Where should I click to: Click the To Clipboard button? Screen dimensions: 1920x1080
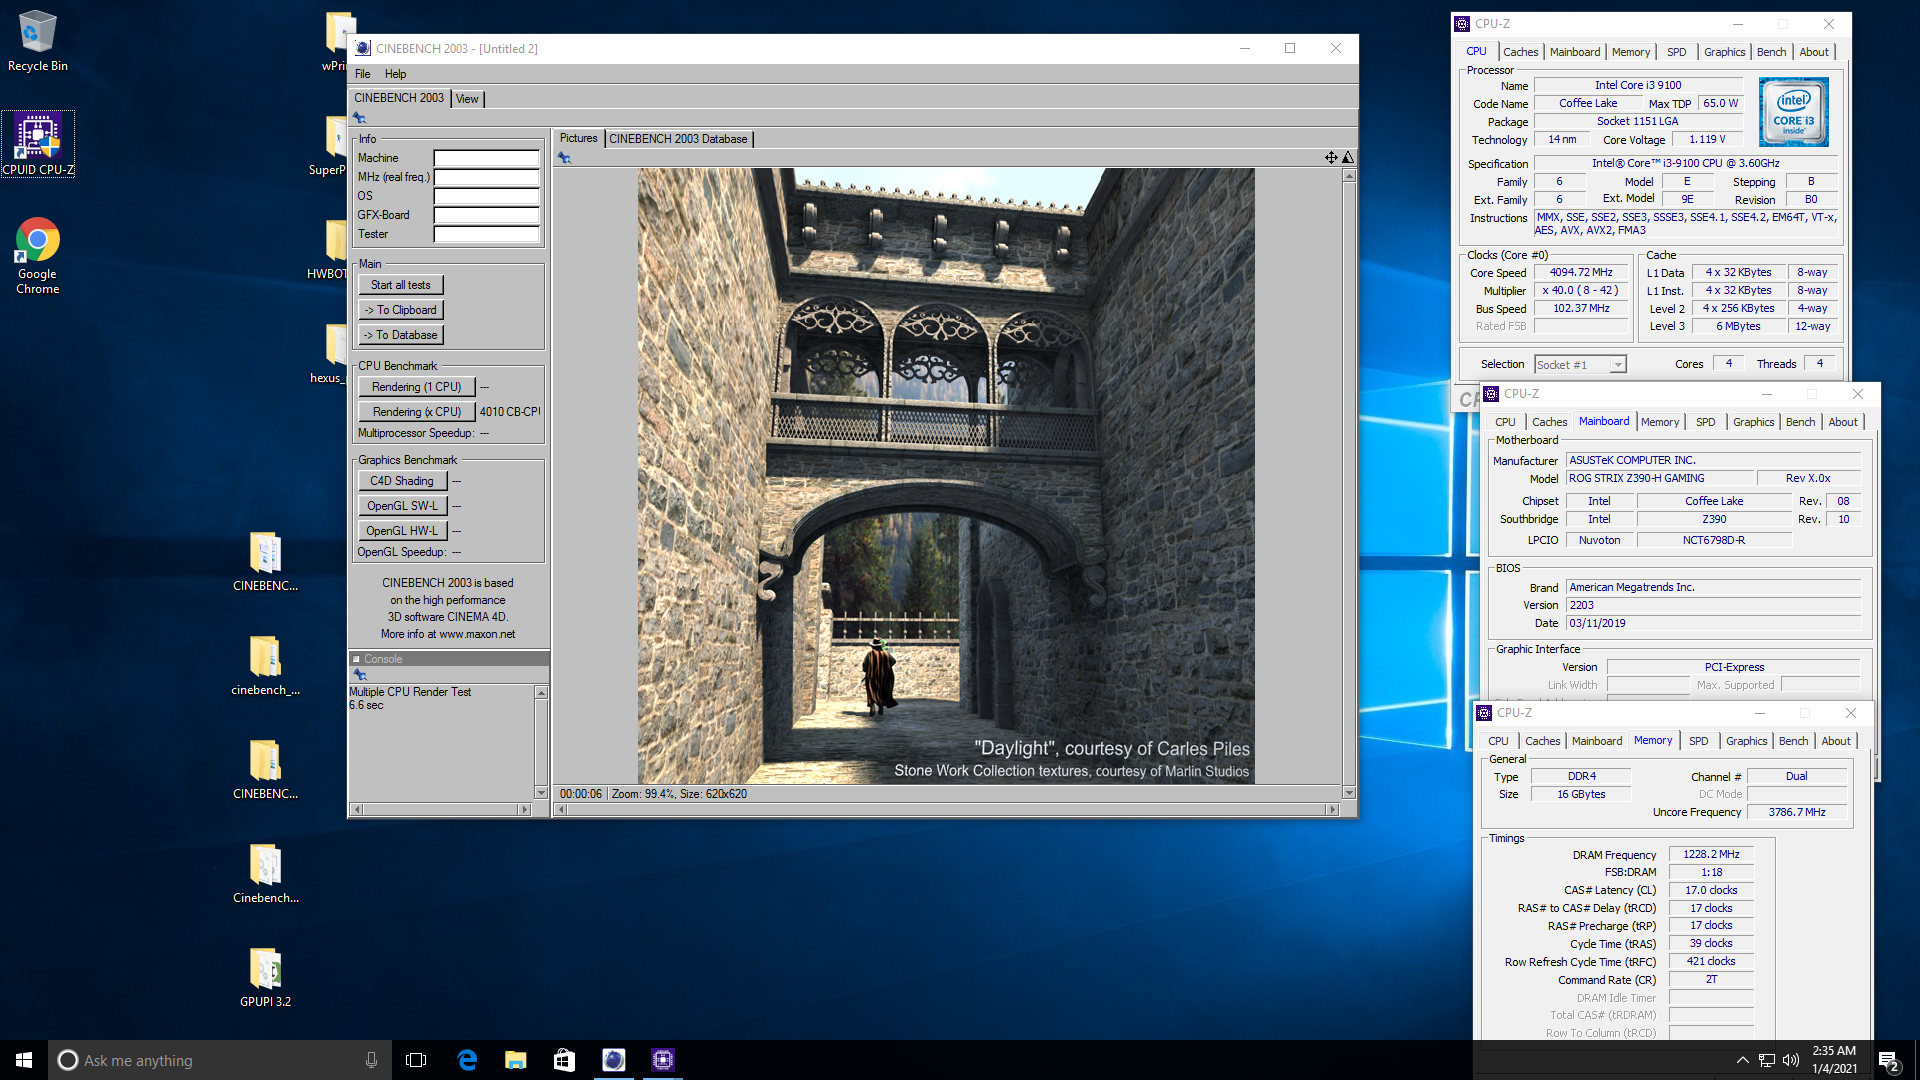[401, 310]
